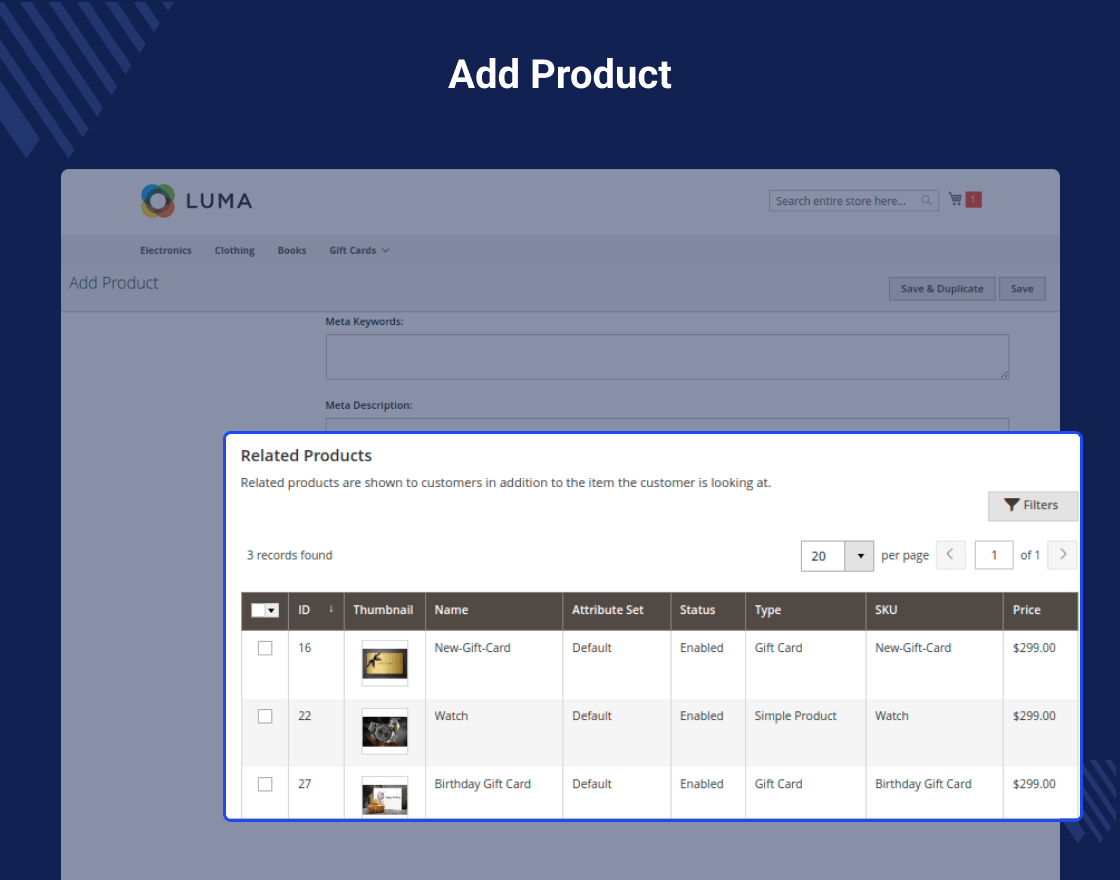This screenshot has height=880, width=1120.
Task: Click the 3 records found text
Action: tap(289, 555)
